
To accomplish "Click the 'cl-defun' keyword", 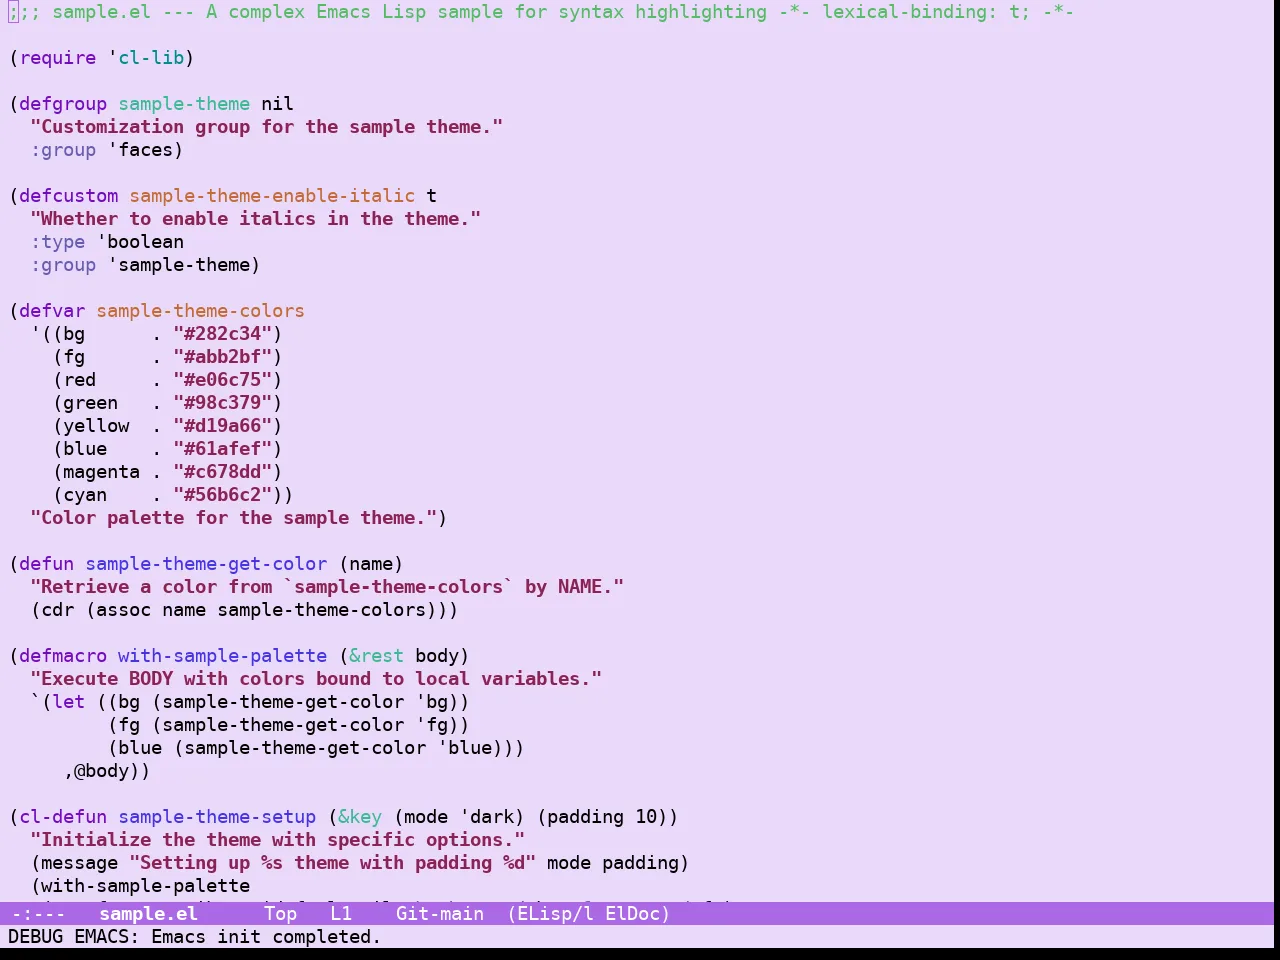I will (63, 817).
